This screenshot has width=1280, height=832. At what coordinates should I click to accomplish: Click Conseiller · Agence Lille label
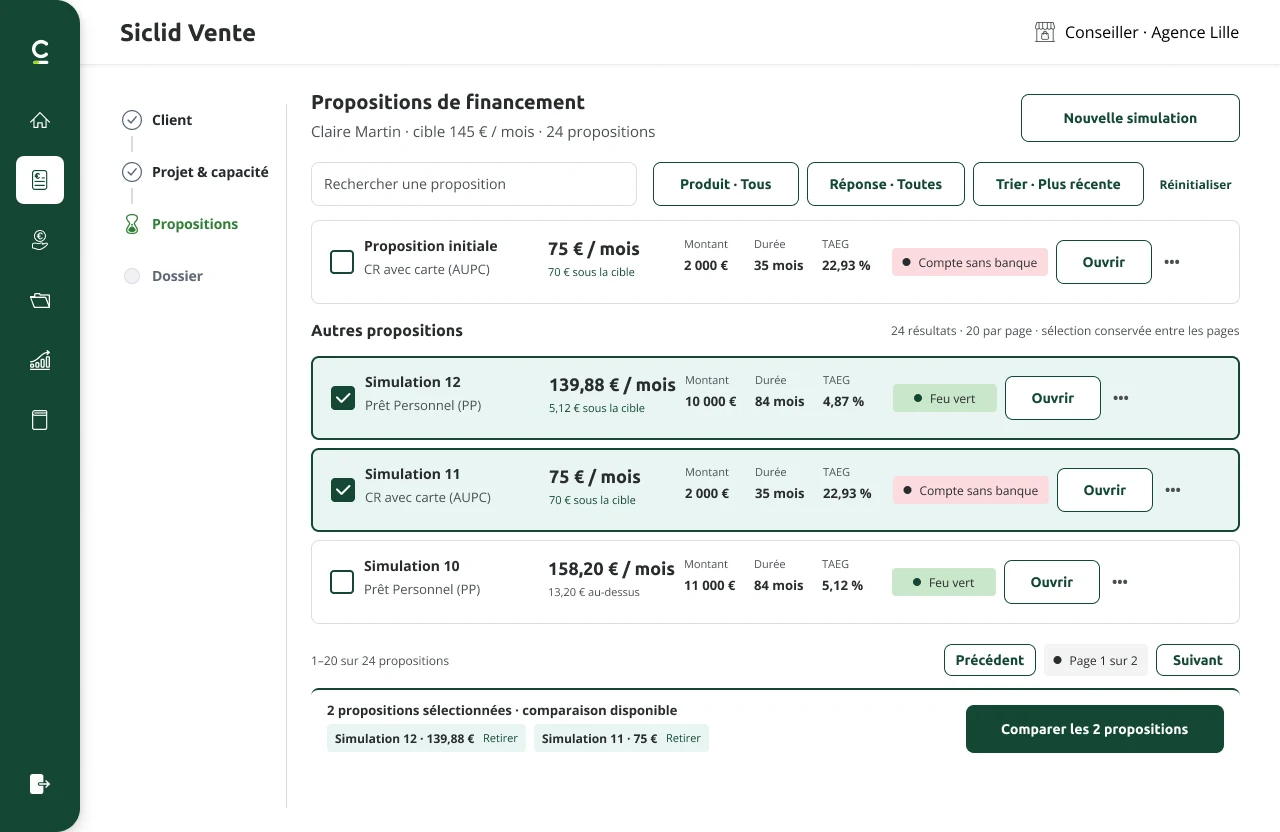tap(1152, 32)
